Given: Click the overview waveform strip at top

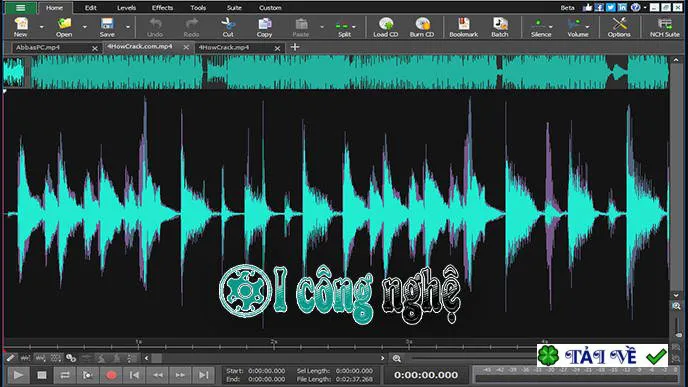Looking at the screenshot, I should (x=336, y=72).
